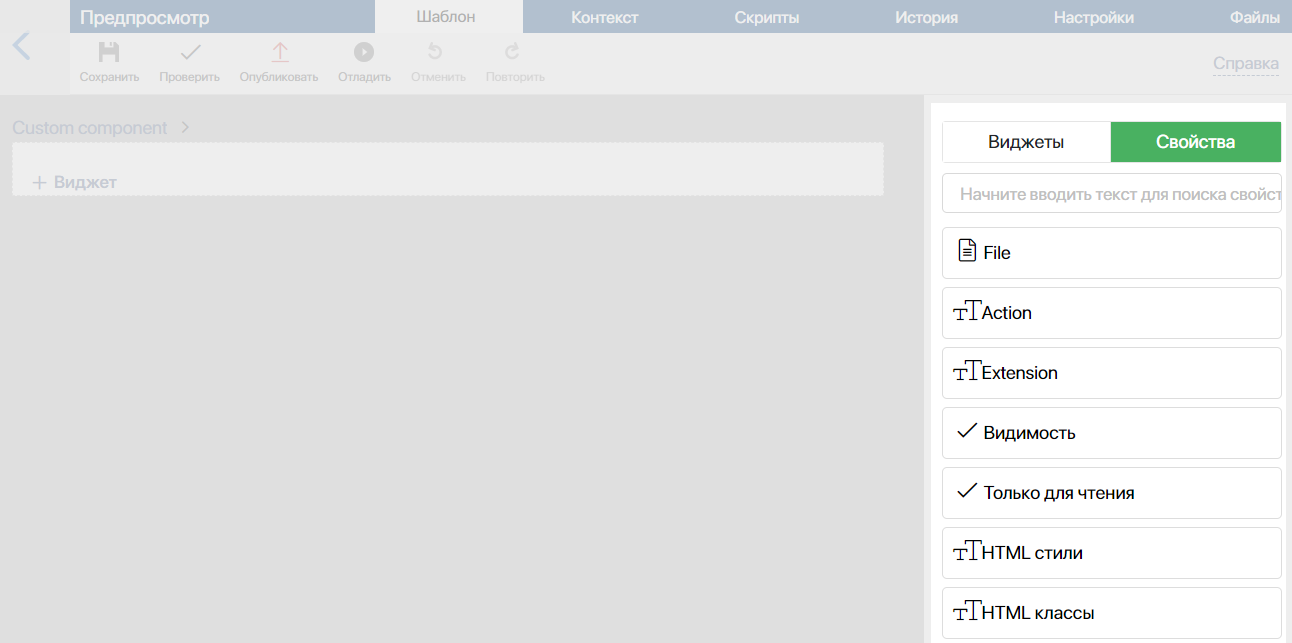Select the Action string property
The image size is (1292, 643).
[1111, 313]
